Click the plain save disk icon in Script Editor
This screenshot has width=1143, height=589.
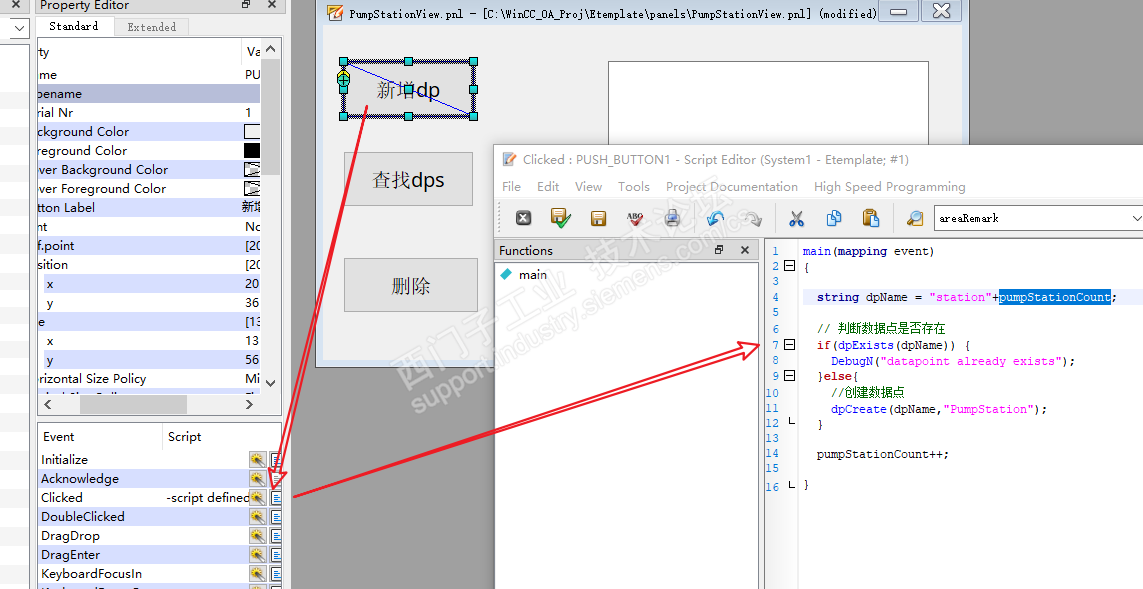click(598, 218)
